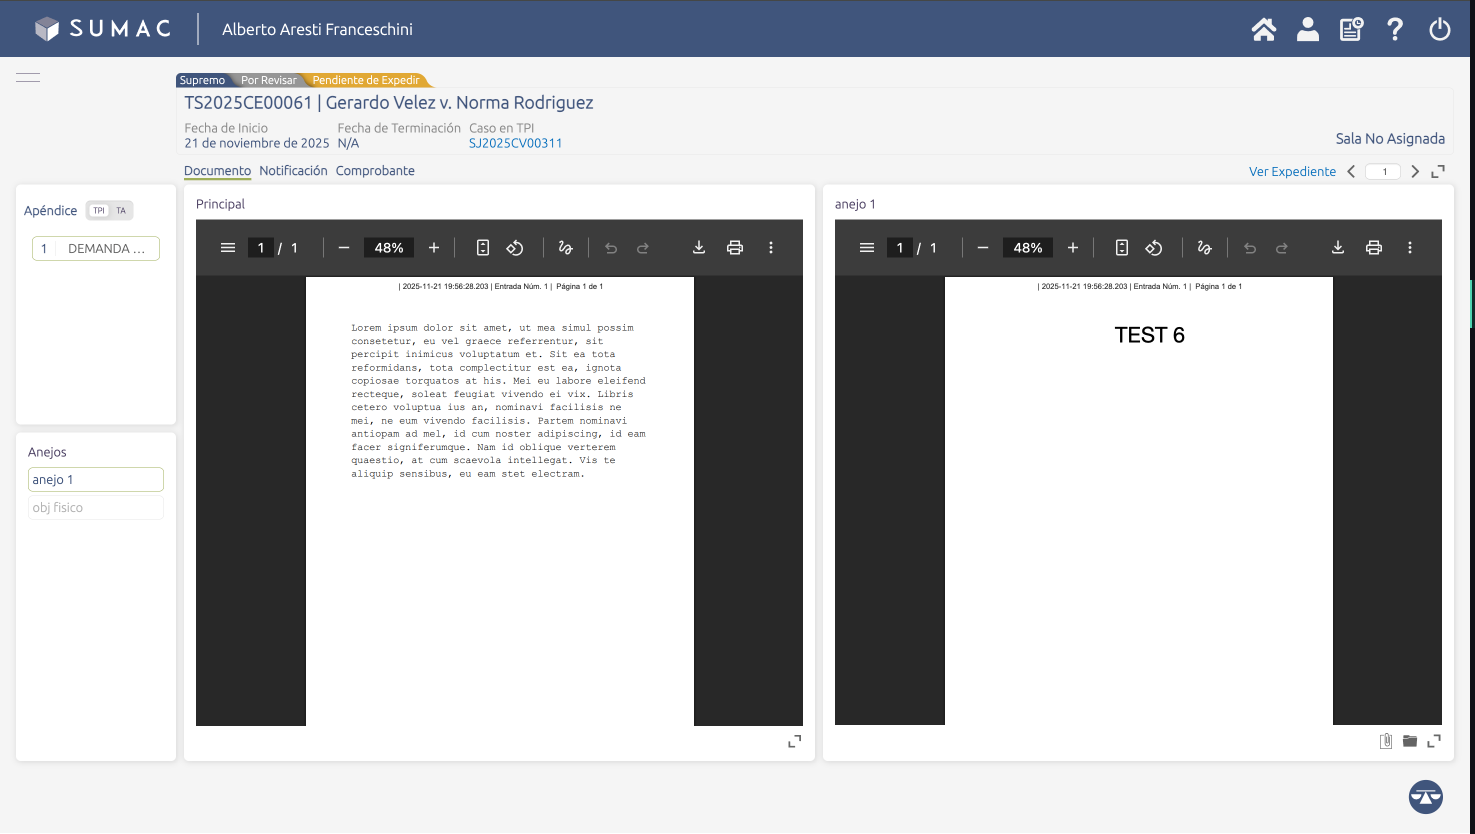1475x834 pixels.
Task: Click the power logout icon
Action: [1439, 29]
